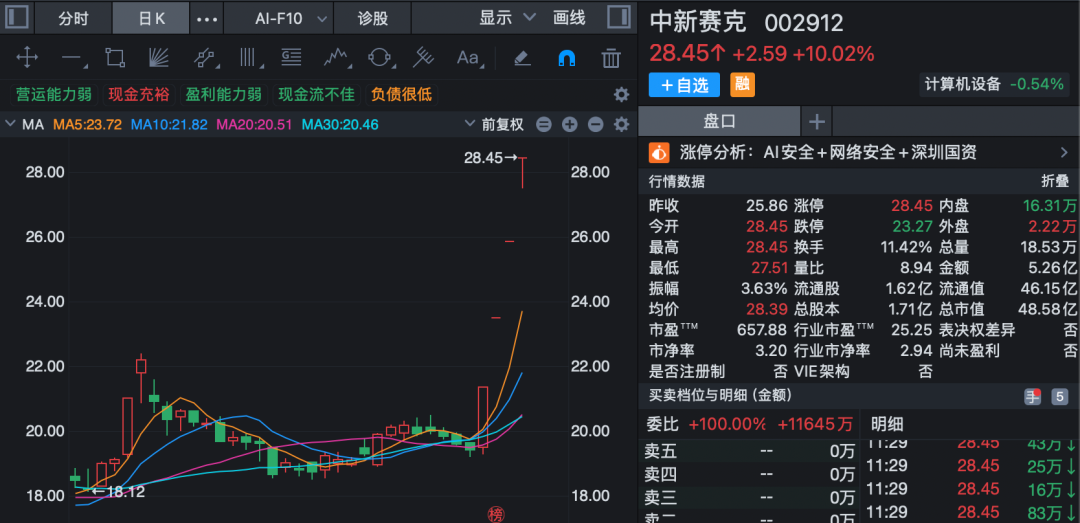Open the three-dots more periods menu

pos(207,19)
